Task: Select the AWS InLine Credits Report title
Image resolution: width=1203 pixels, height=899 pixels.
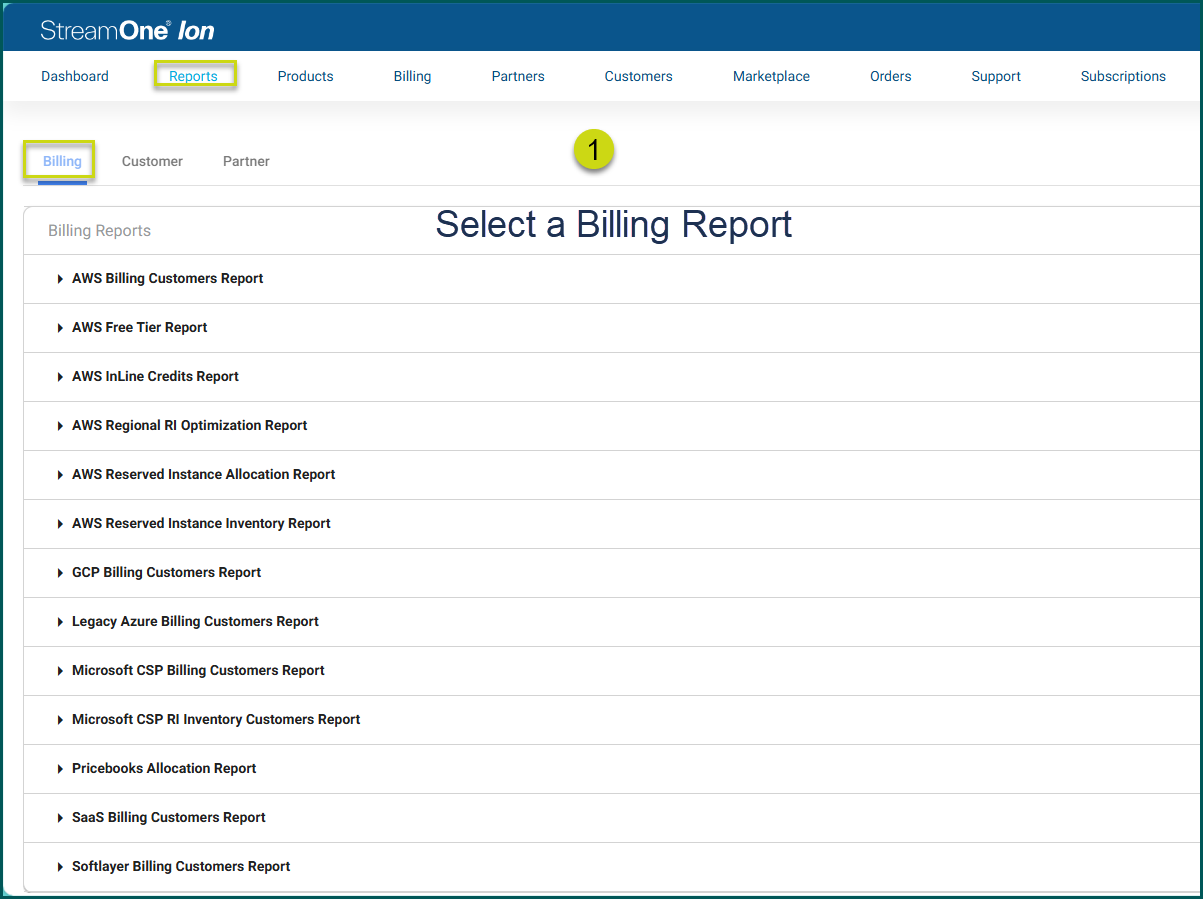Action: [x=155, y=376]
